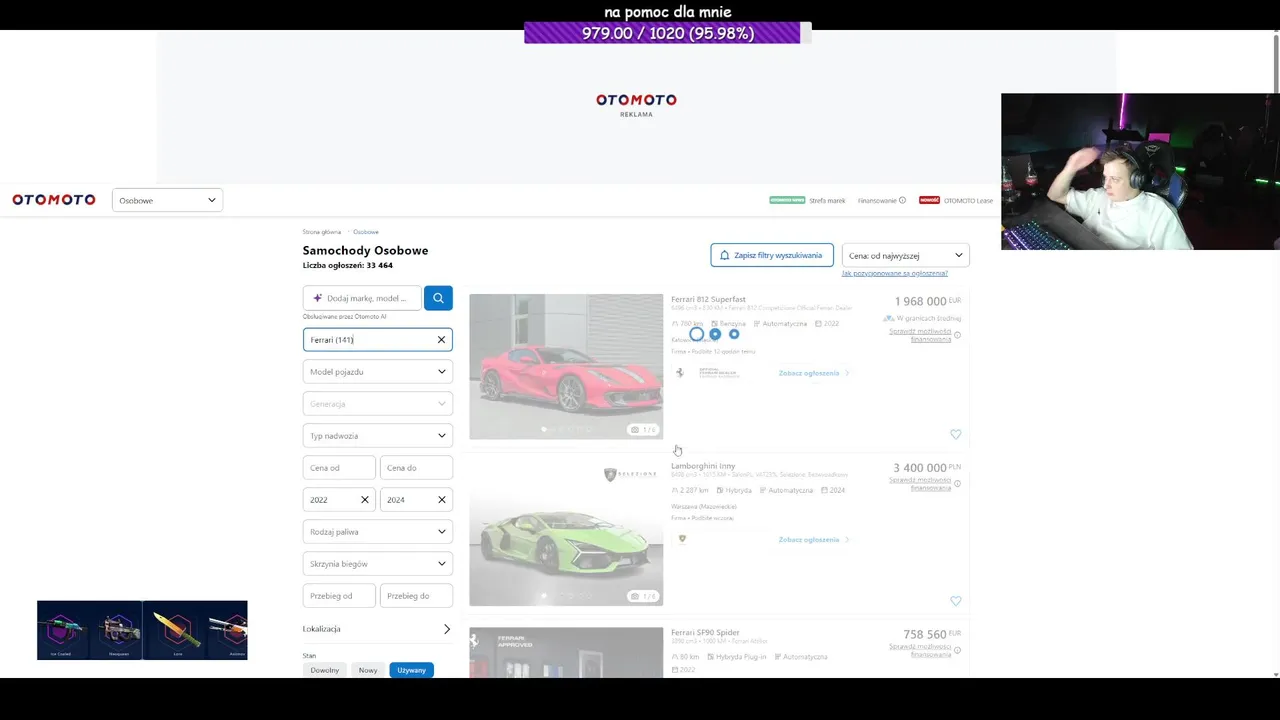The image size is (1280, 720).
Task: Click the info icon next to Finansowanie
Action: [x=902, y=200]
